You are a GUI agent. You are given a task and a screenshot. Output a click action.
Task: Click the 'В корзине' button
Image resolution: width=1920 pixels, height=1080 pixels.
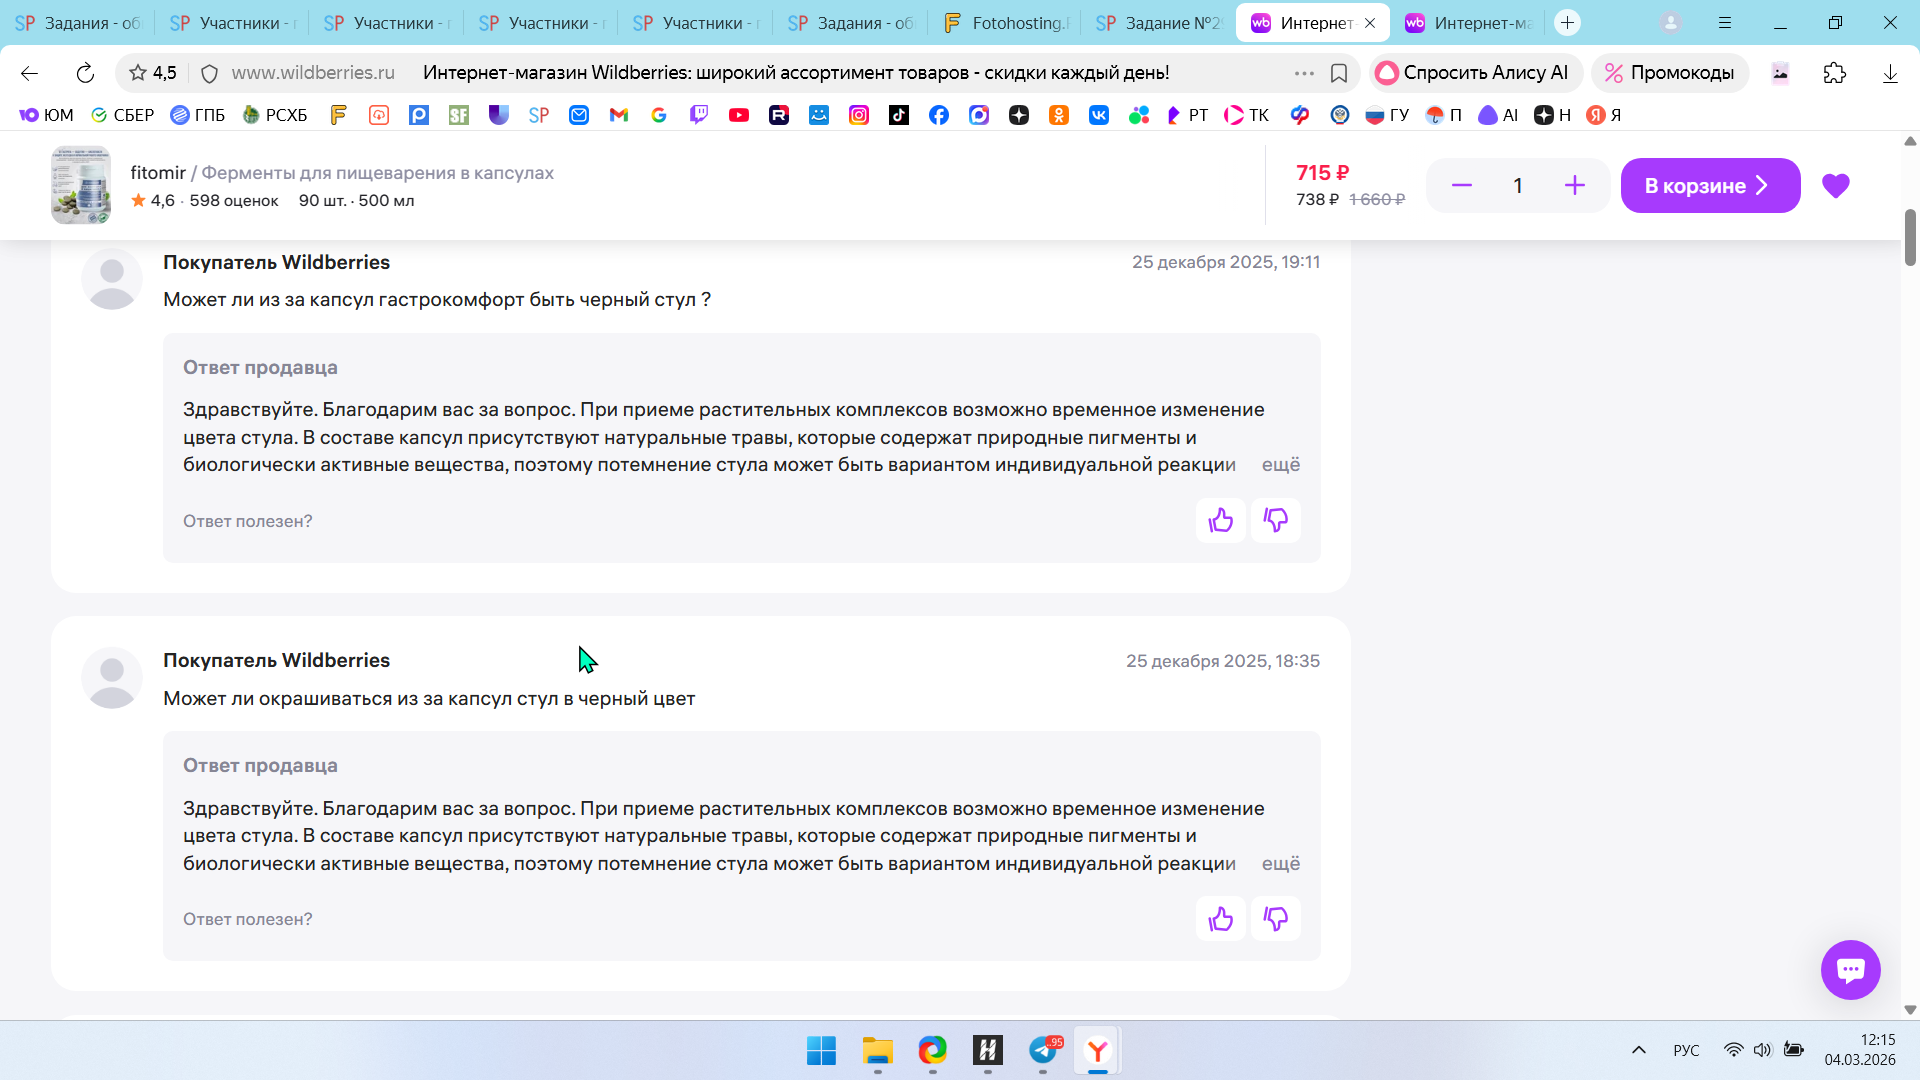[x=1709, y=186]
